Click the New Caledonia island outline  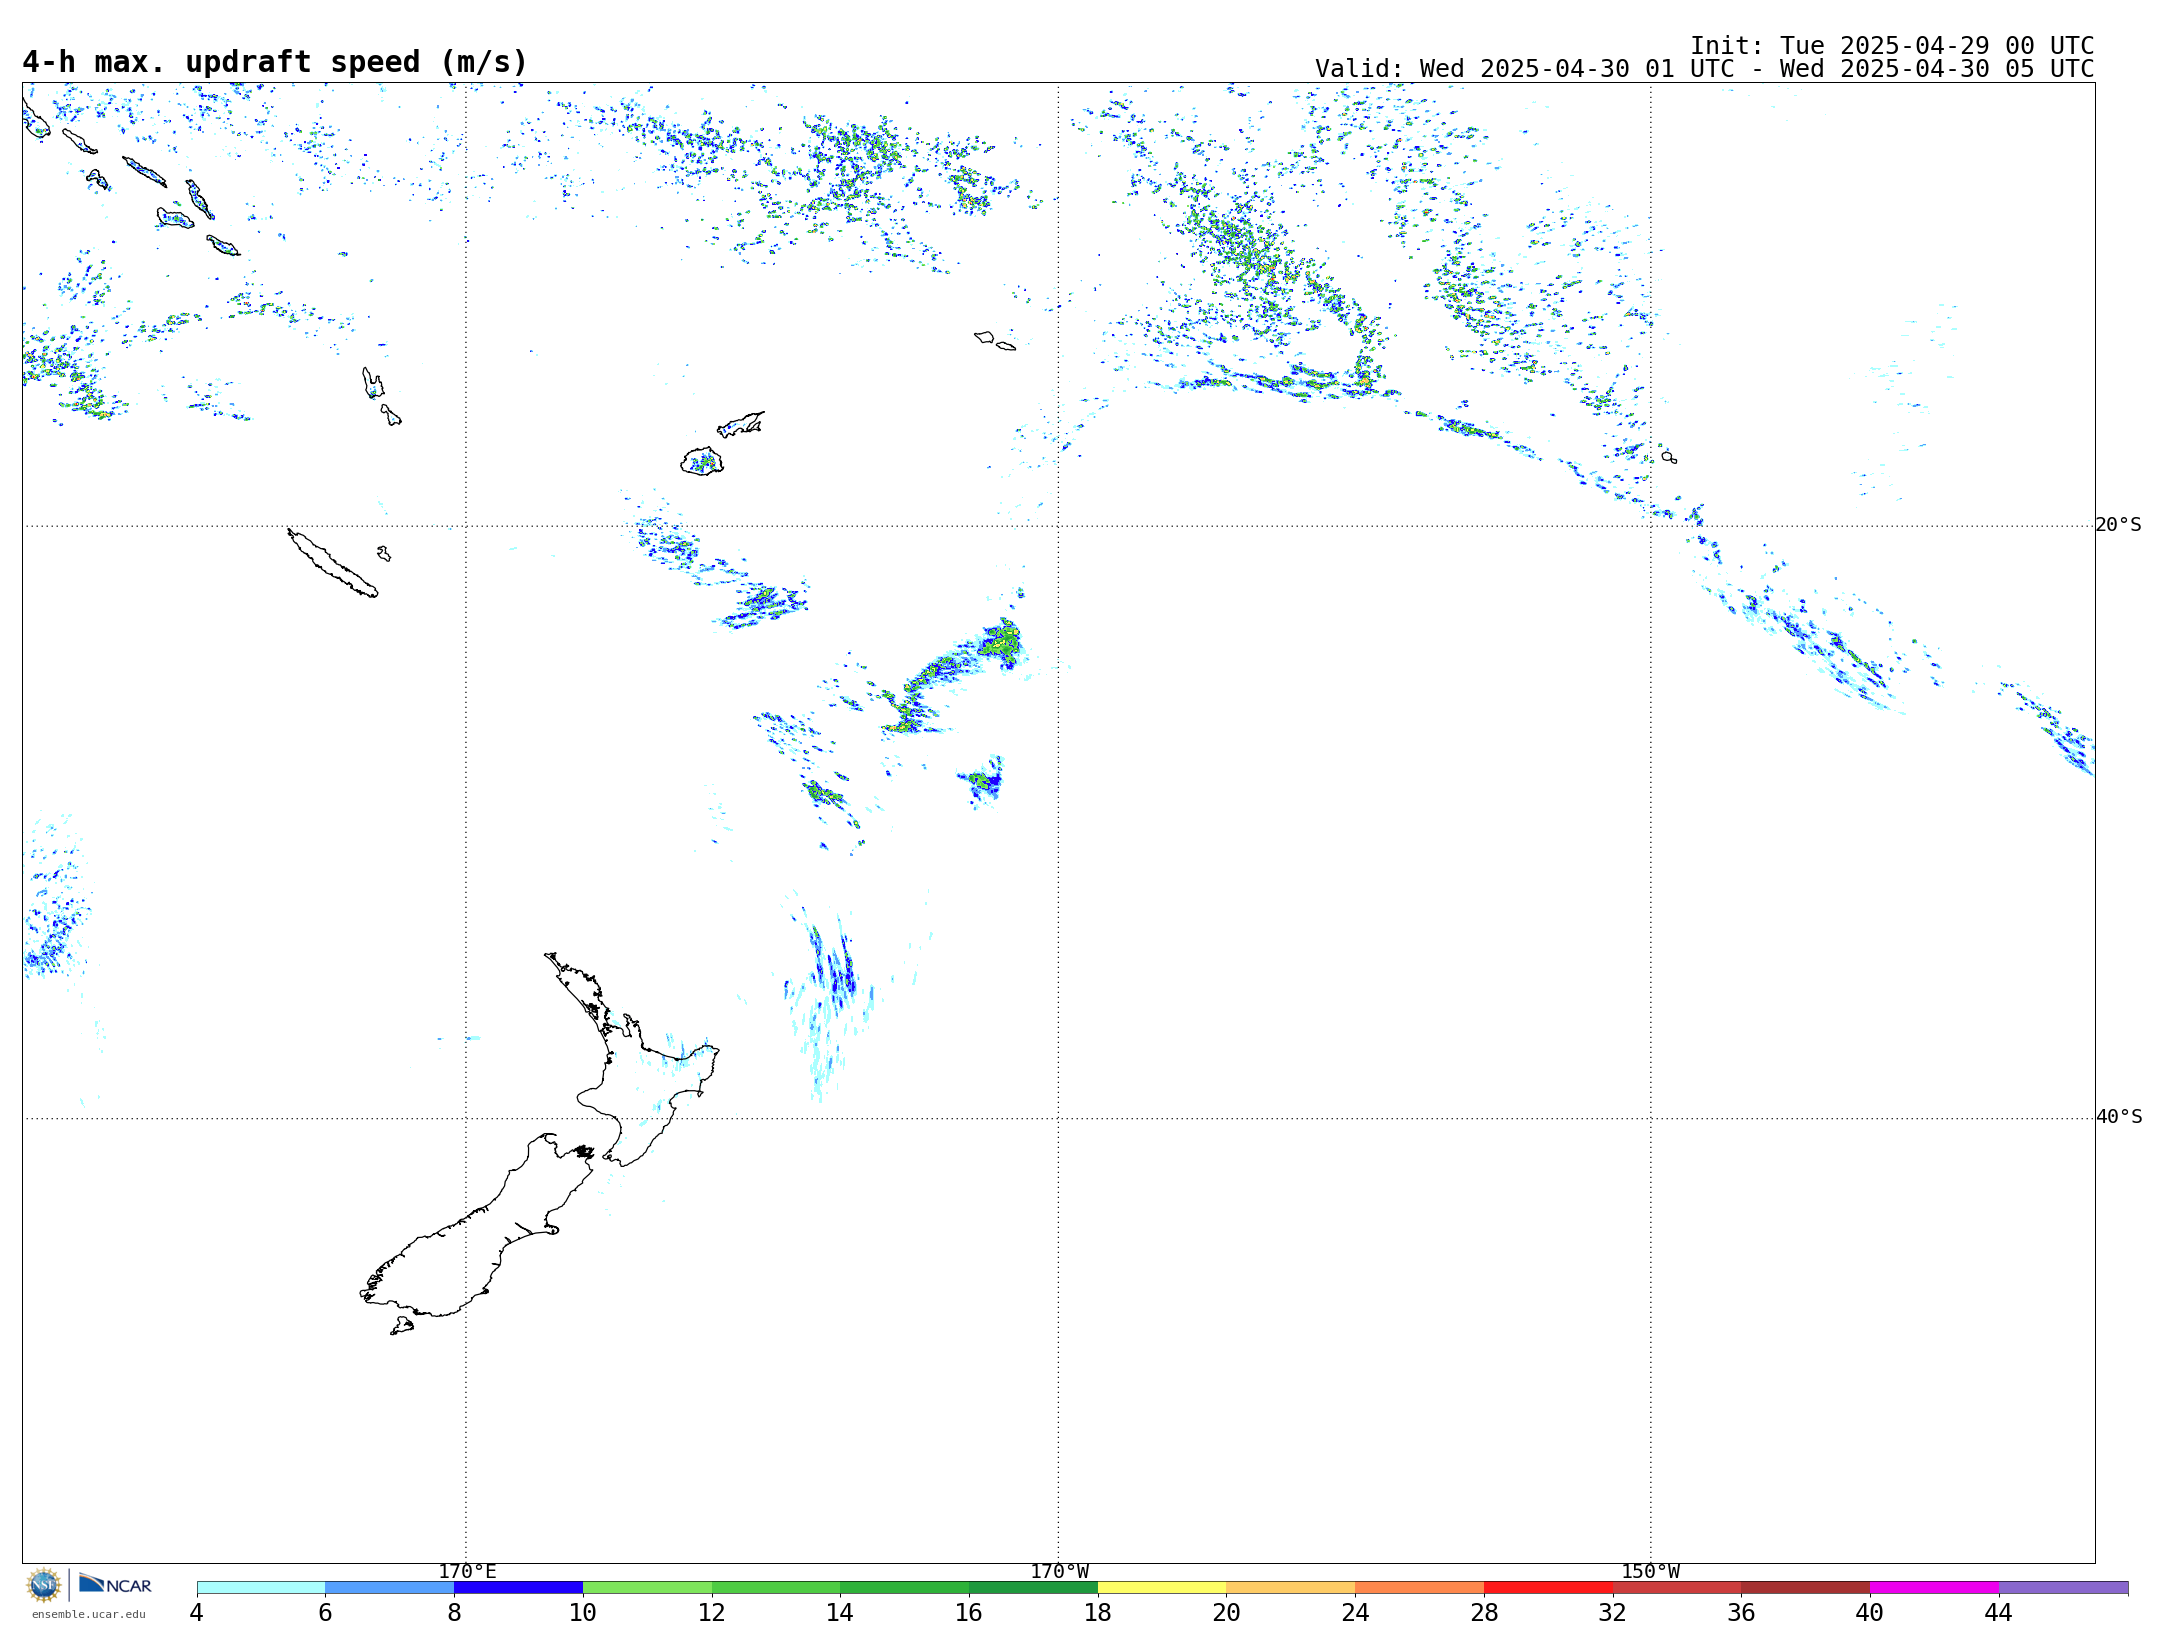point(332,563)
